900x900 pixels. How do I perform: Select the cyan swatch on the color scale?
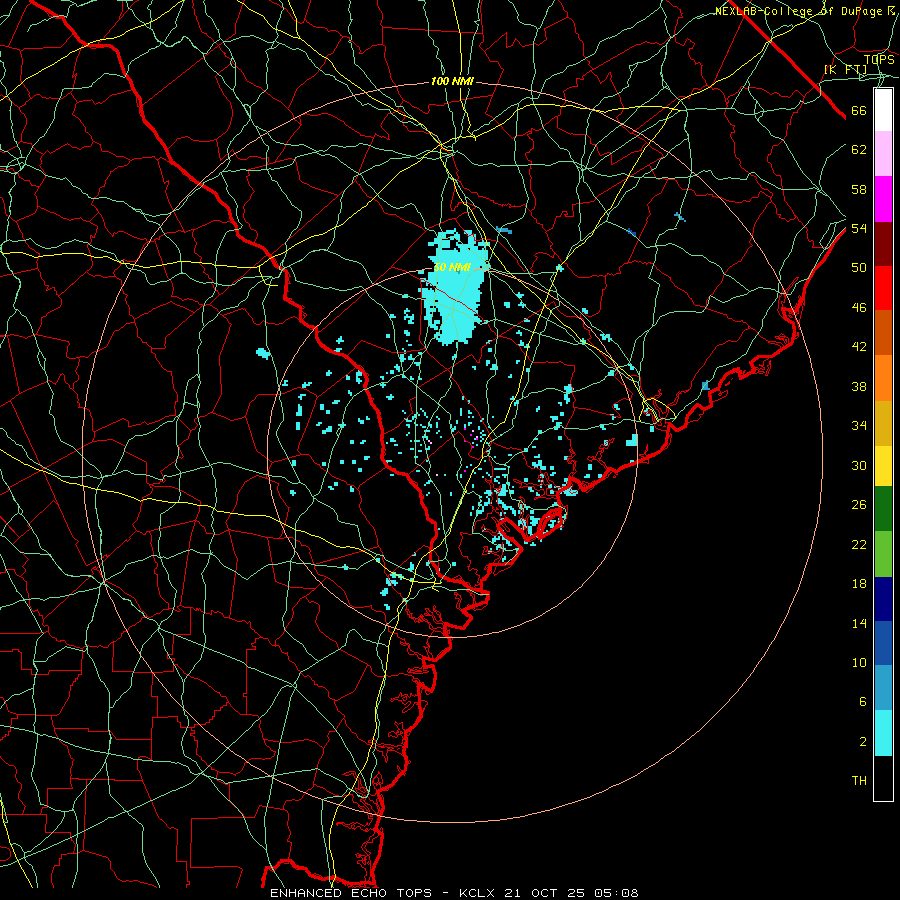[x=883, y=733]
